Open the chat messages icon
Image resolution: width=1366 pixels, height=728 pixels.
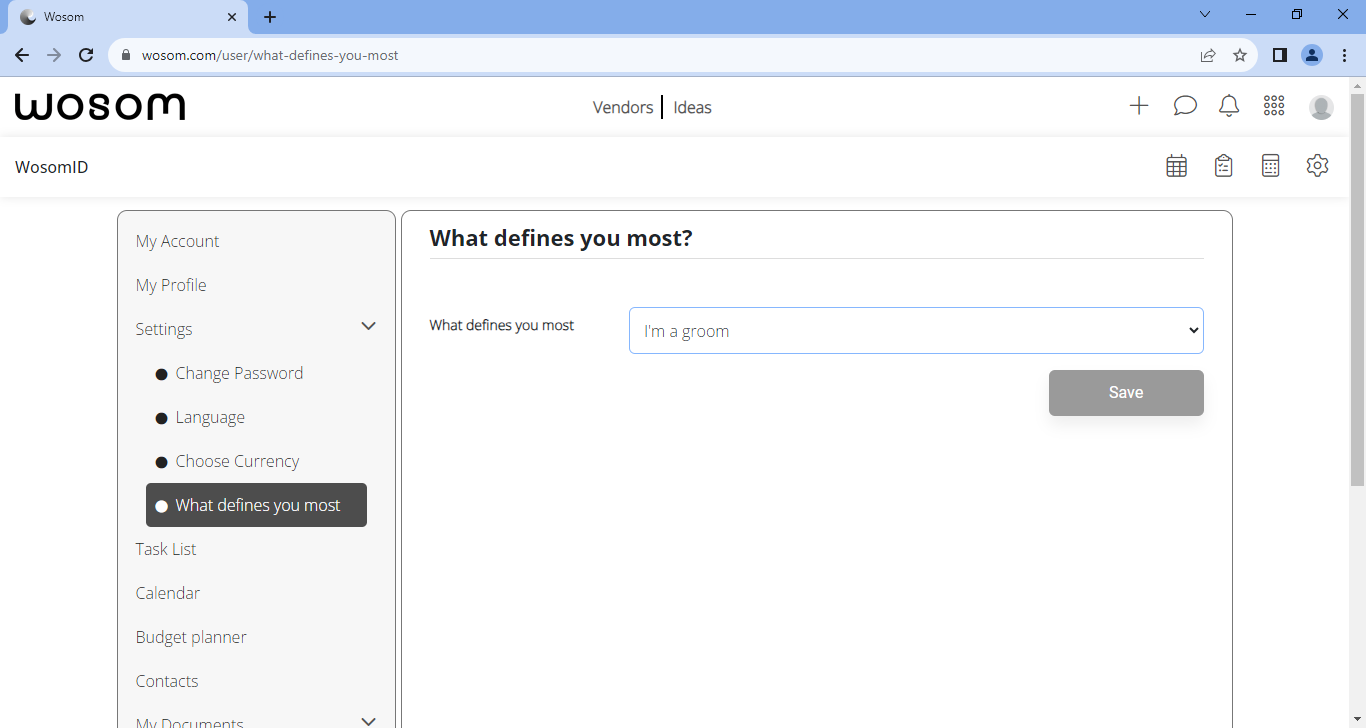coord(1184,105)
